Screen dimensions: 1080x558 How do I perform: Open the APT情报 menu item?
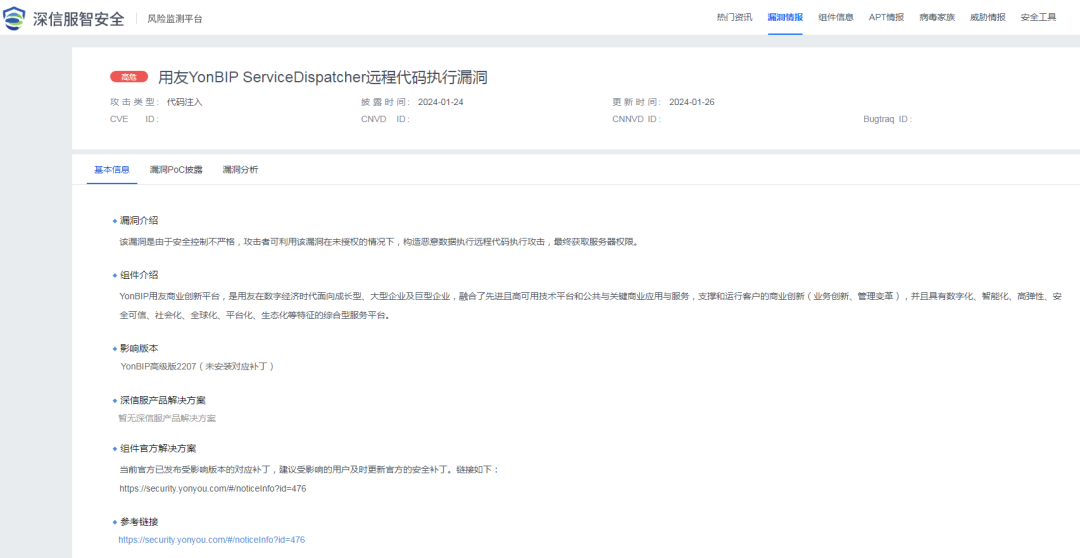[886, 17]
